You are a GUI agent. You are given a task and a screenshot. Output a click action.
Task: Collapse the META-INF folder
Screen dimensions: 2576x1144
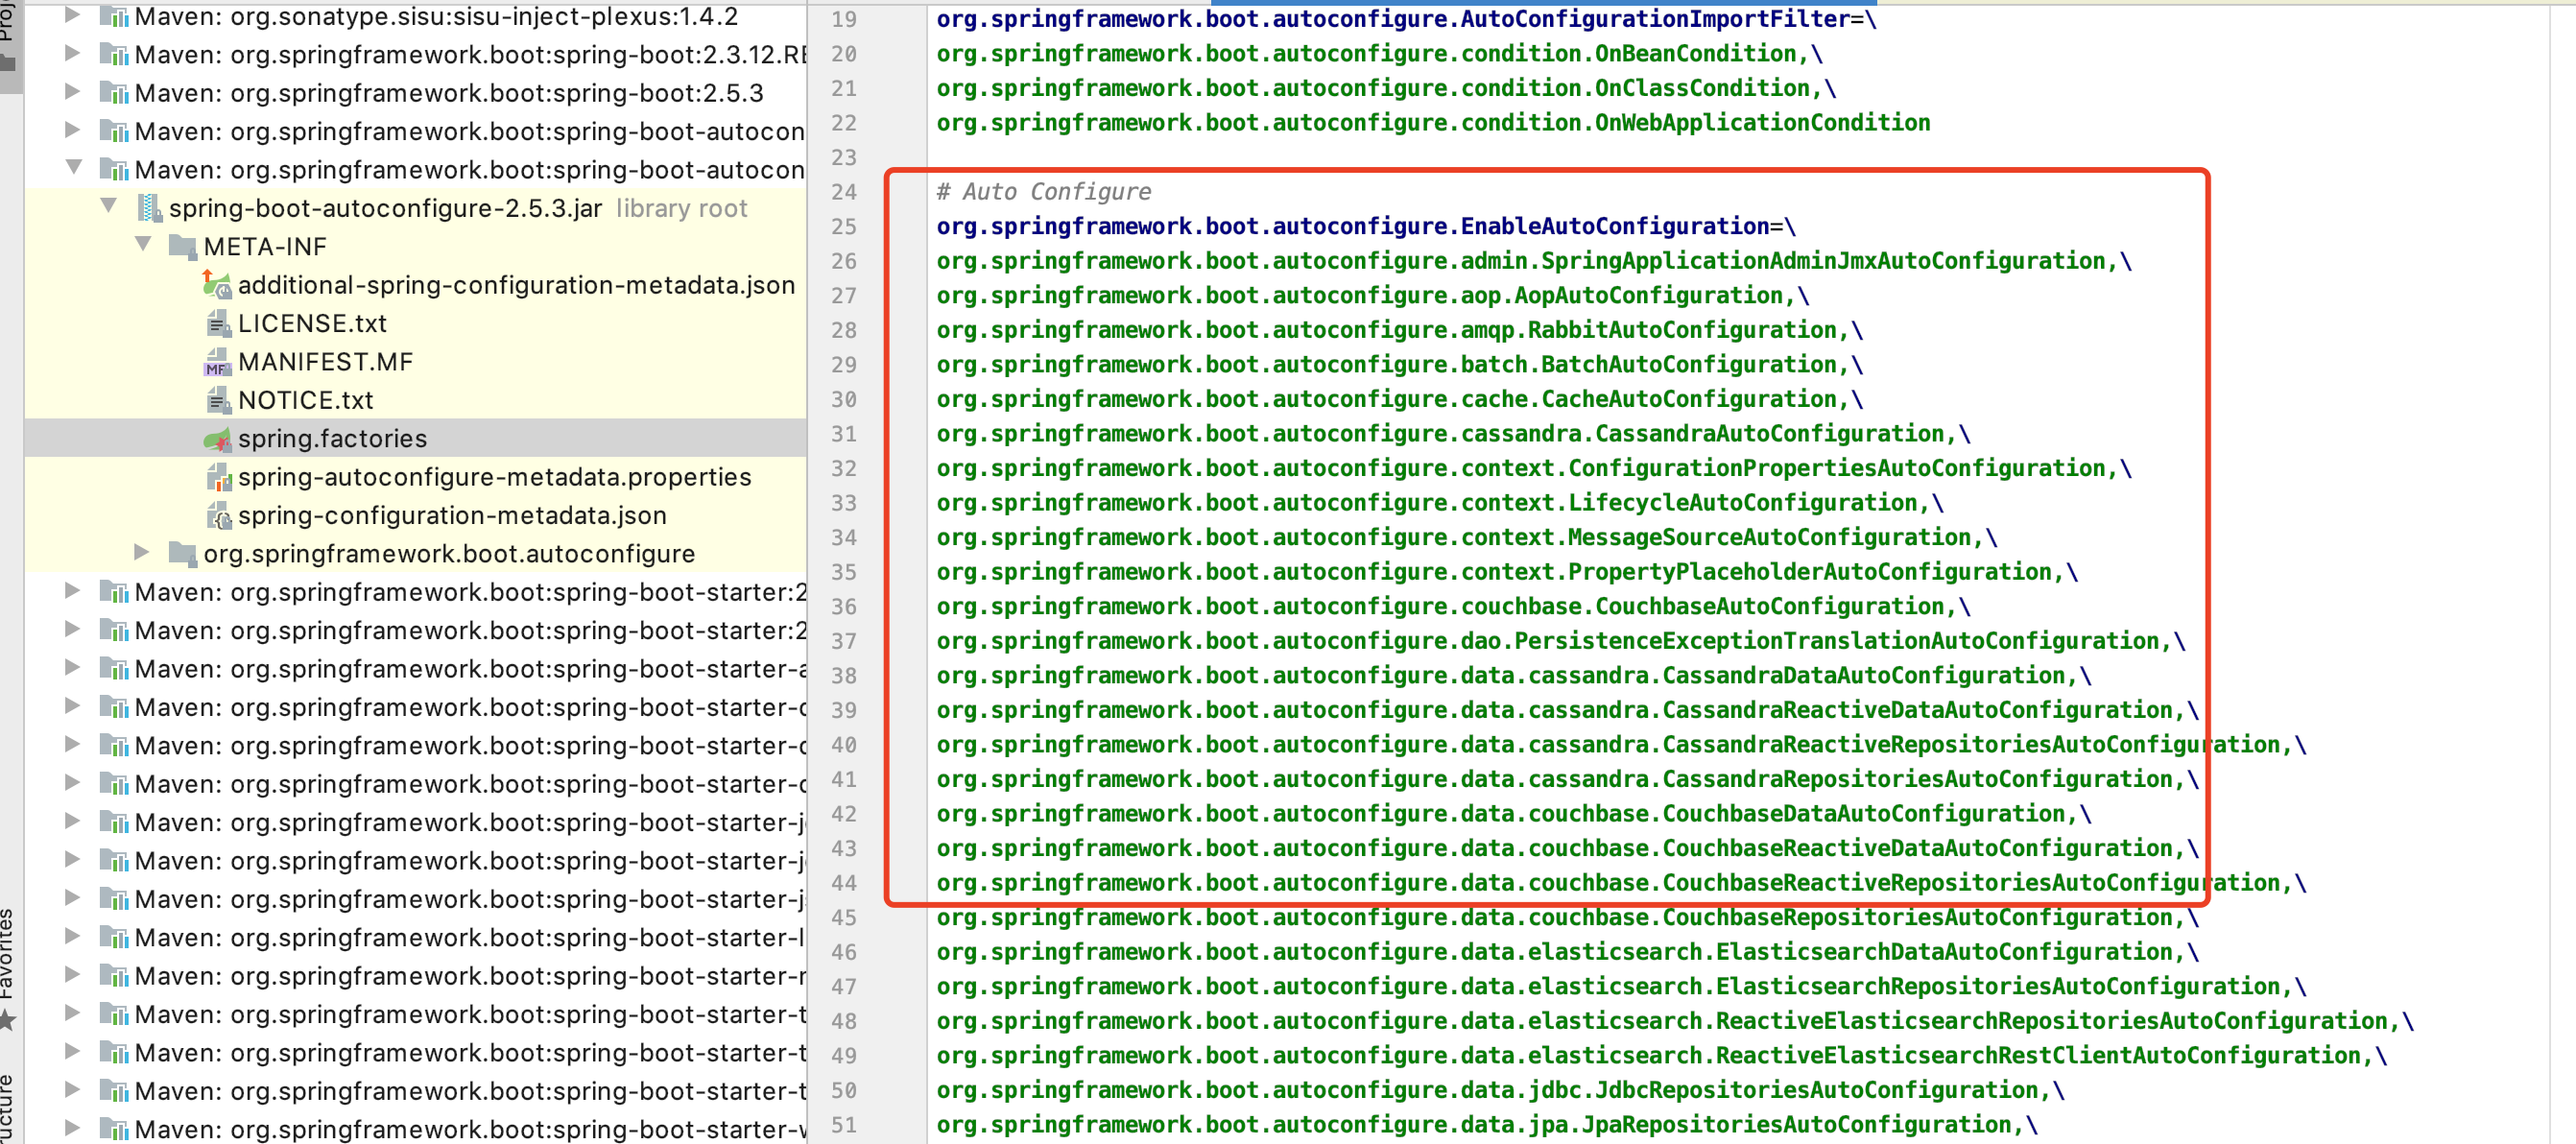coord(143,245)
